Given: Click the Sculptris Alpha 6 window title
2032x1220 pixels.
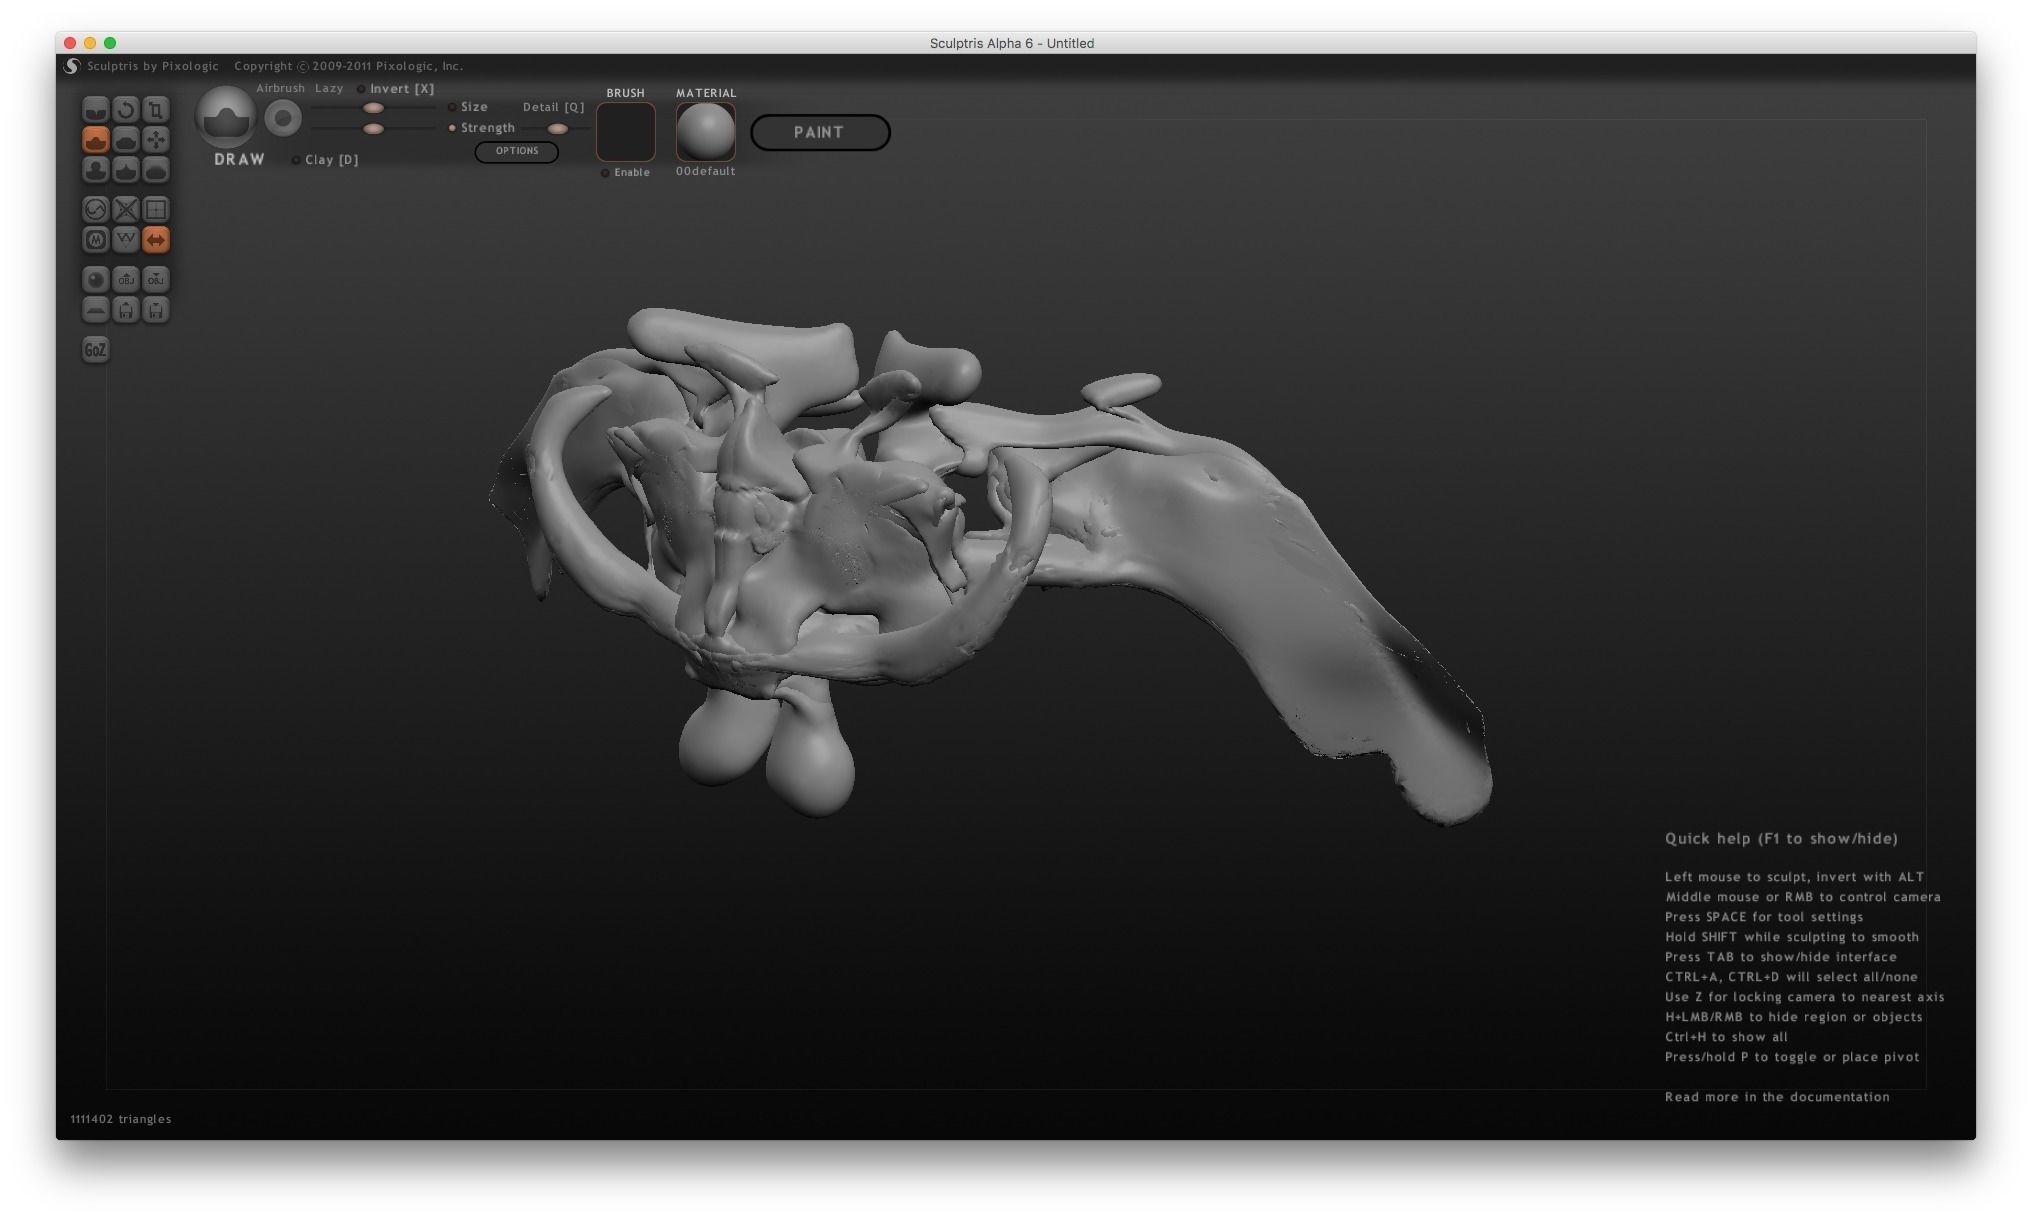Looking at the screenshot, I should coord(1012,43).
